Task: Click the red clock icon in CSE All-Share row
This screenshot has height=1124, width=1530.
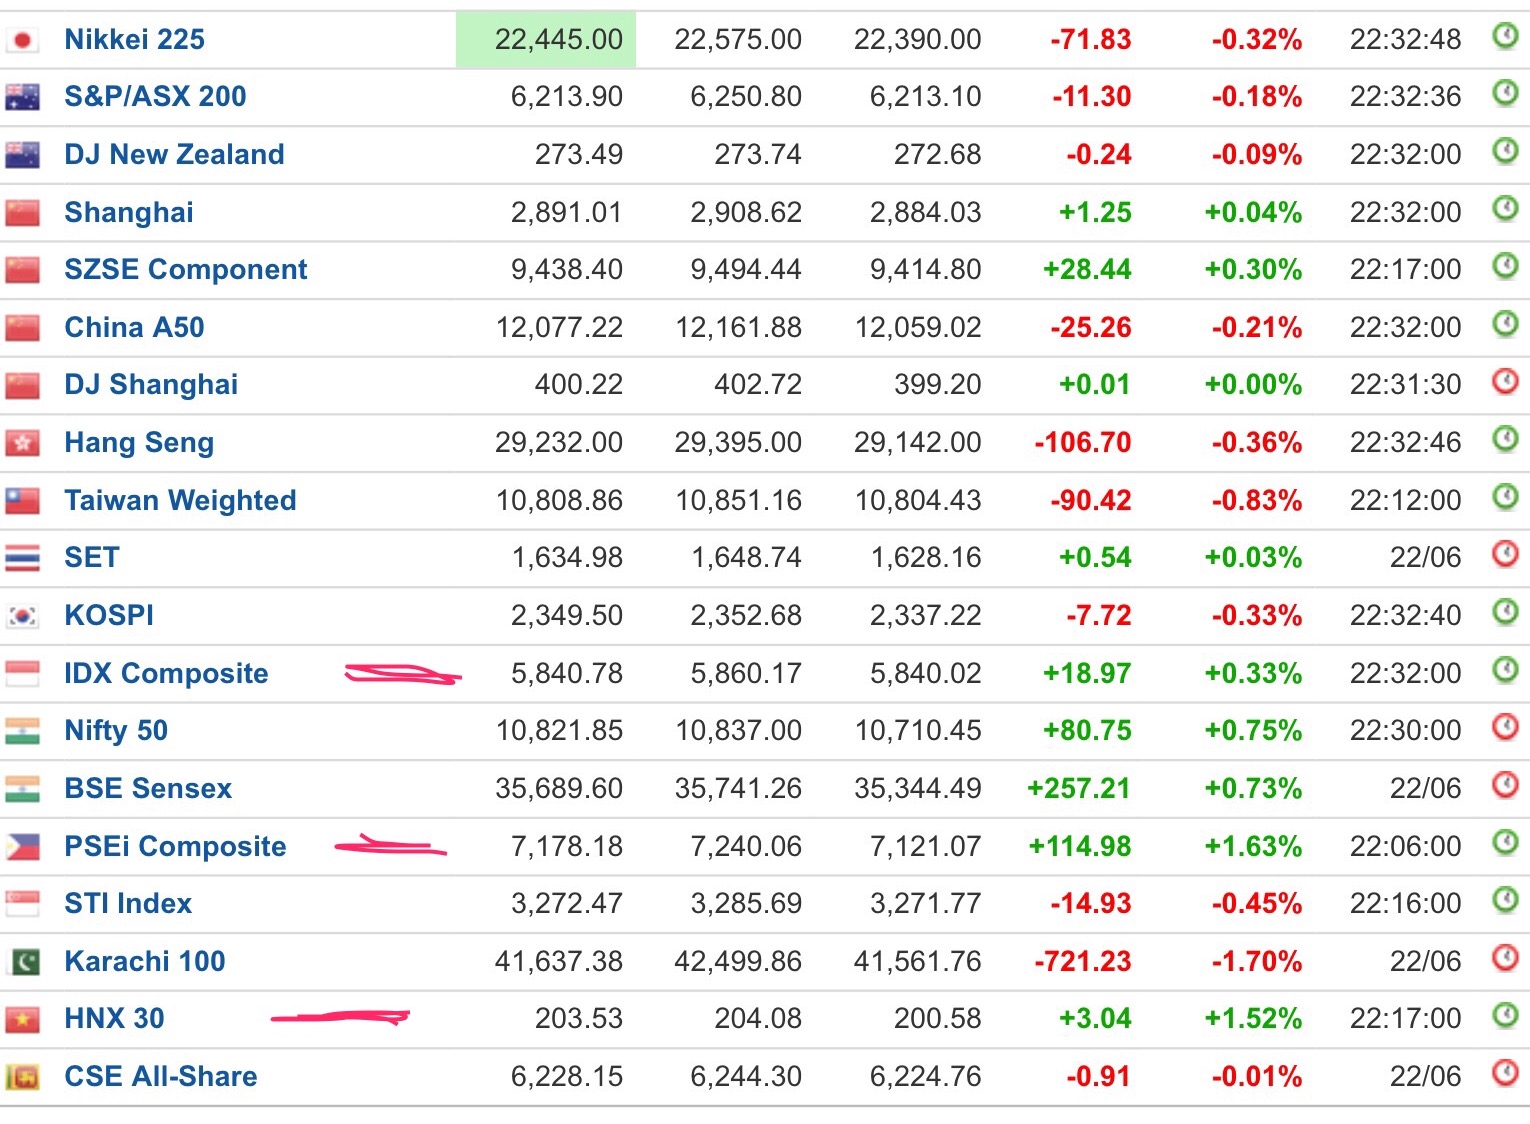Action: [x=1505, y=1073]
